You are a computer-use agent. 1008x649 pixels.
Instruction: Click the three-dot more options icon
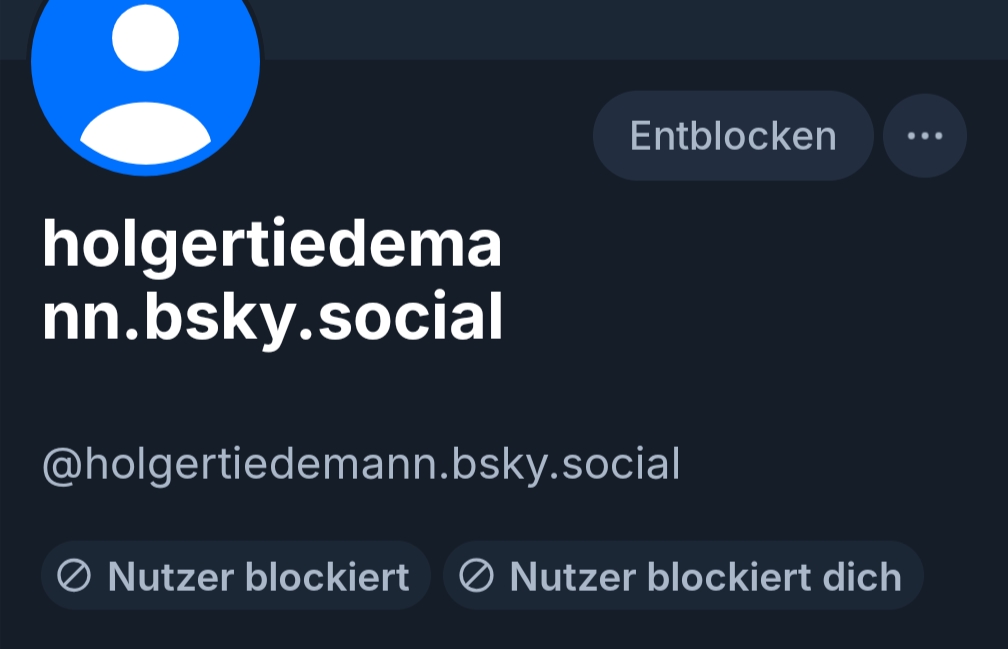[x=924, y=136]
